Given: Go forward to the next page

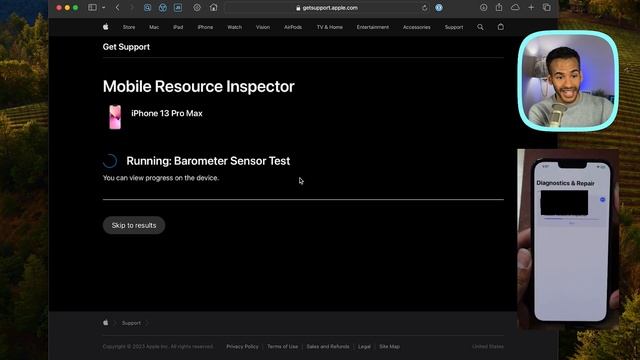Looking at the screenshot, I should click(131, 7).
